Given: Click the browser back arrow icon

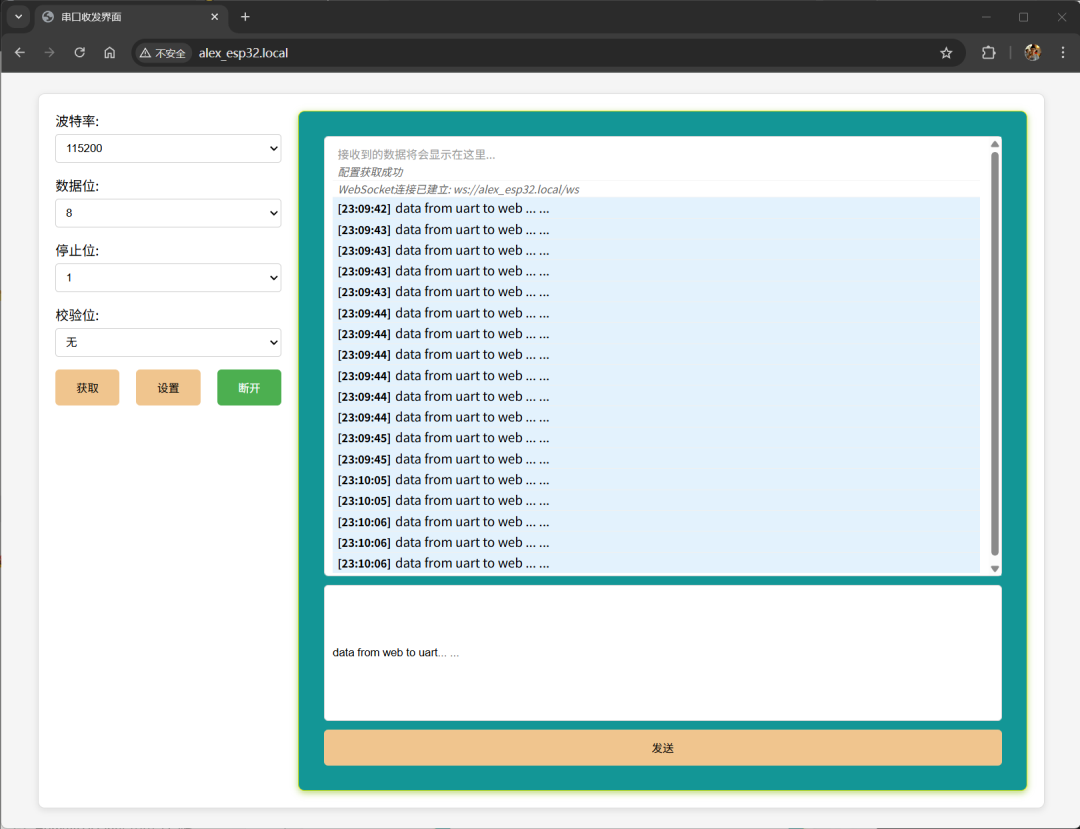Looking at the screenshot, I should (x=20, y=53).
